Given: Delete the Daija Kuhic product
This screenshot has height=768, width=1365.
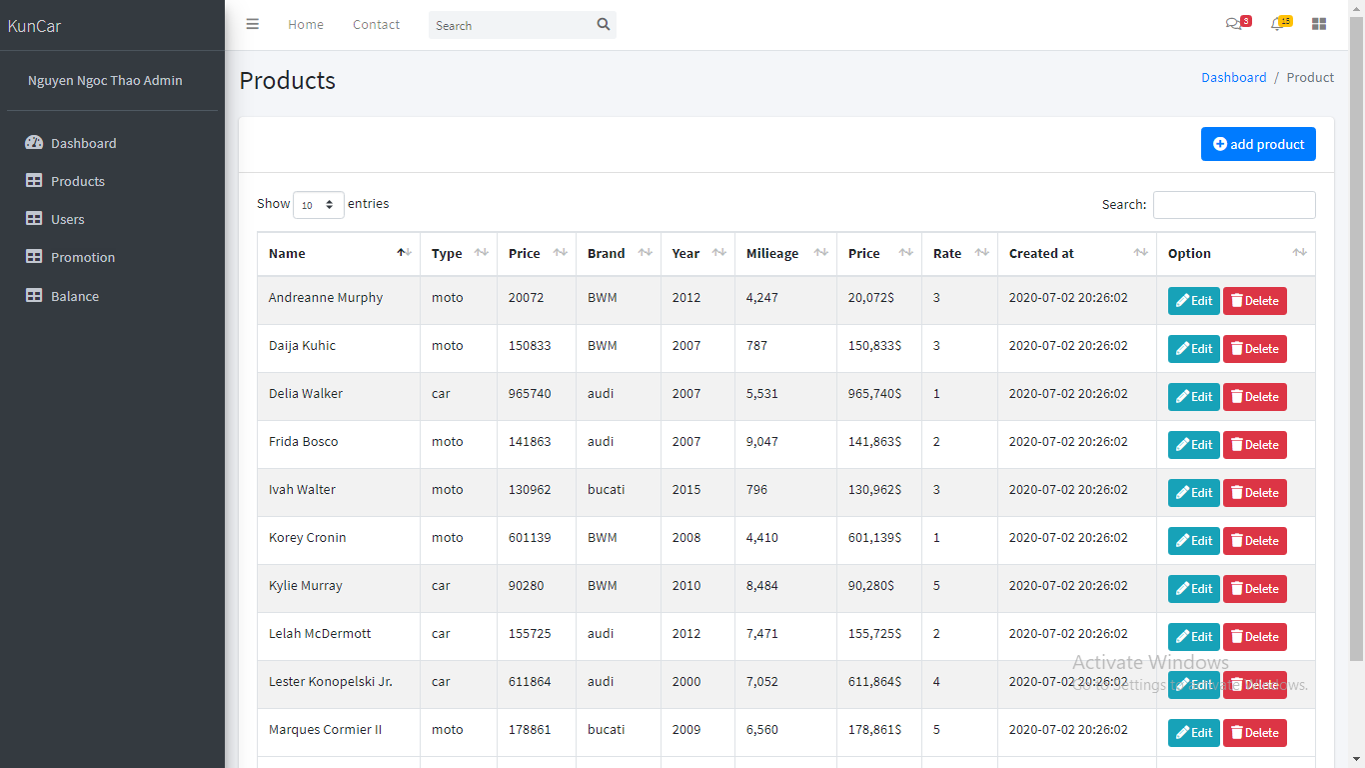Looking at the screenshot, I should [1255, 349].
